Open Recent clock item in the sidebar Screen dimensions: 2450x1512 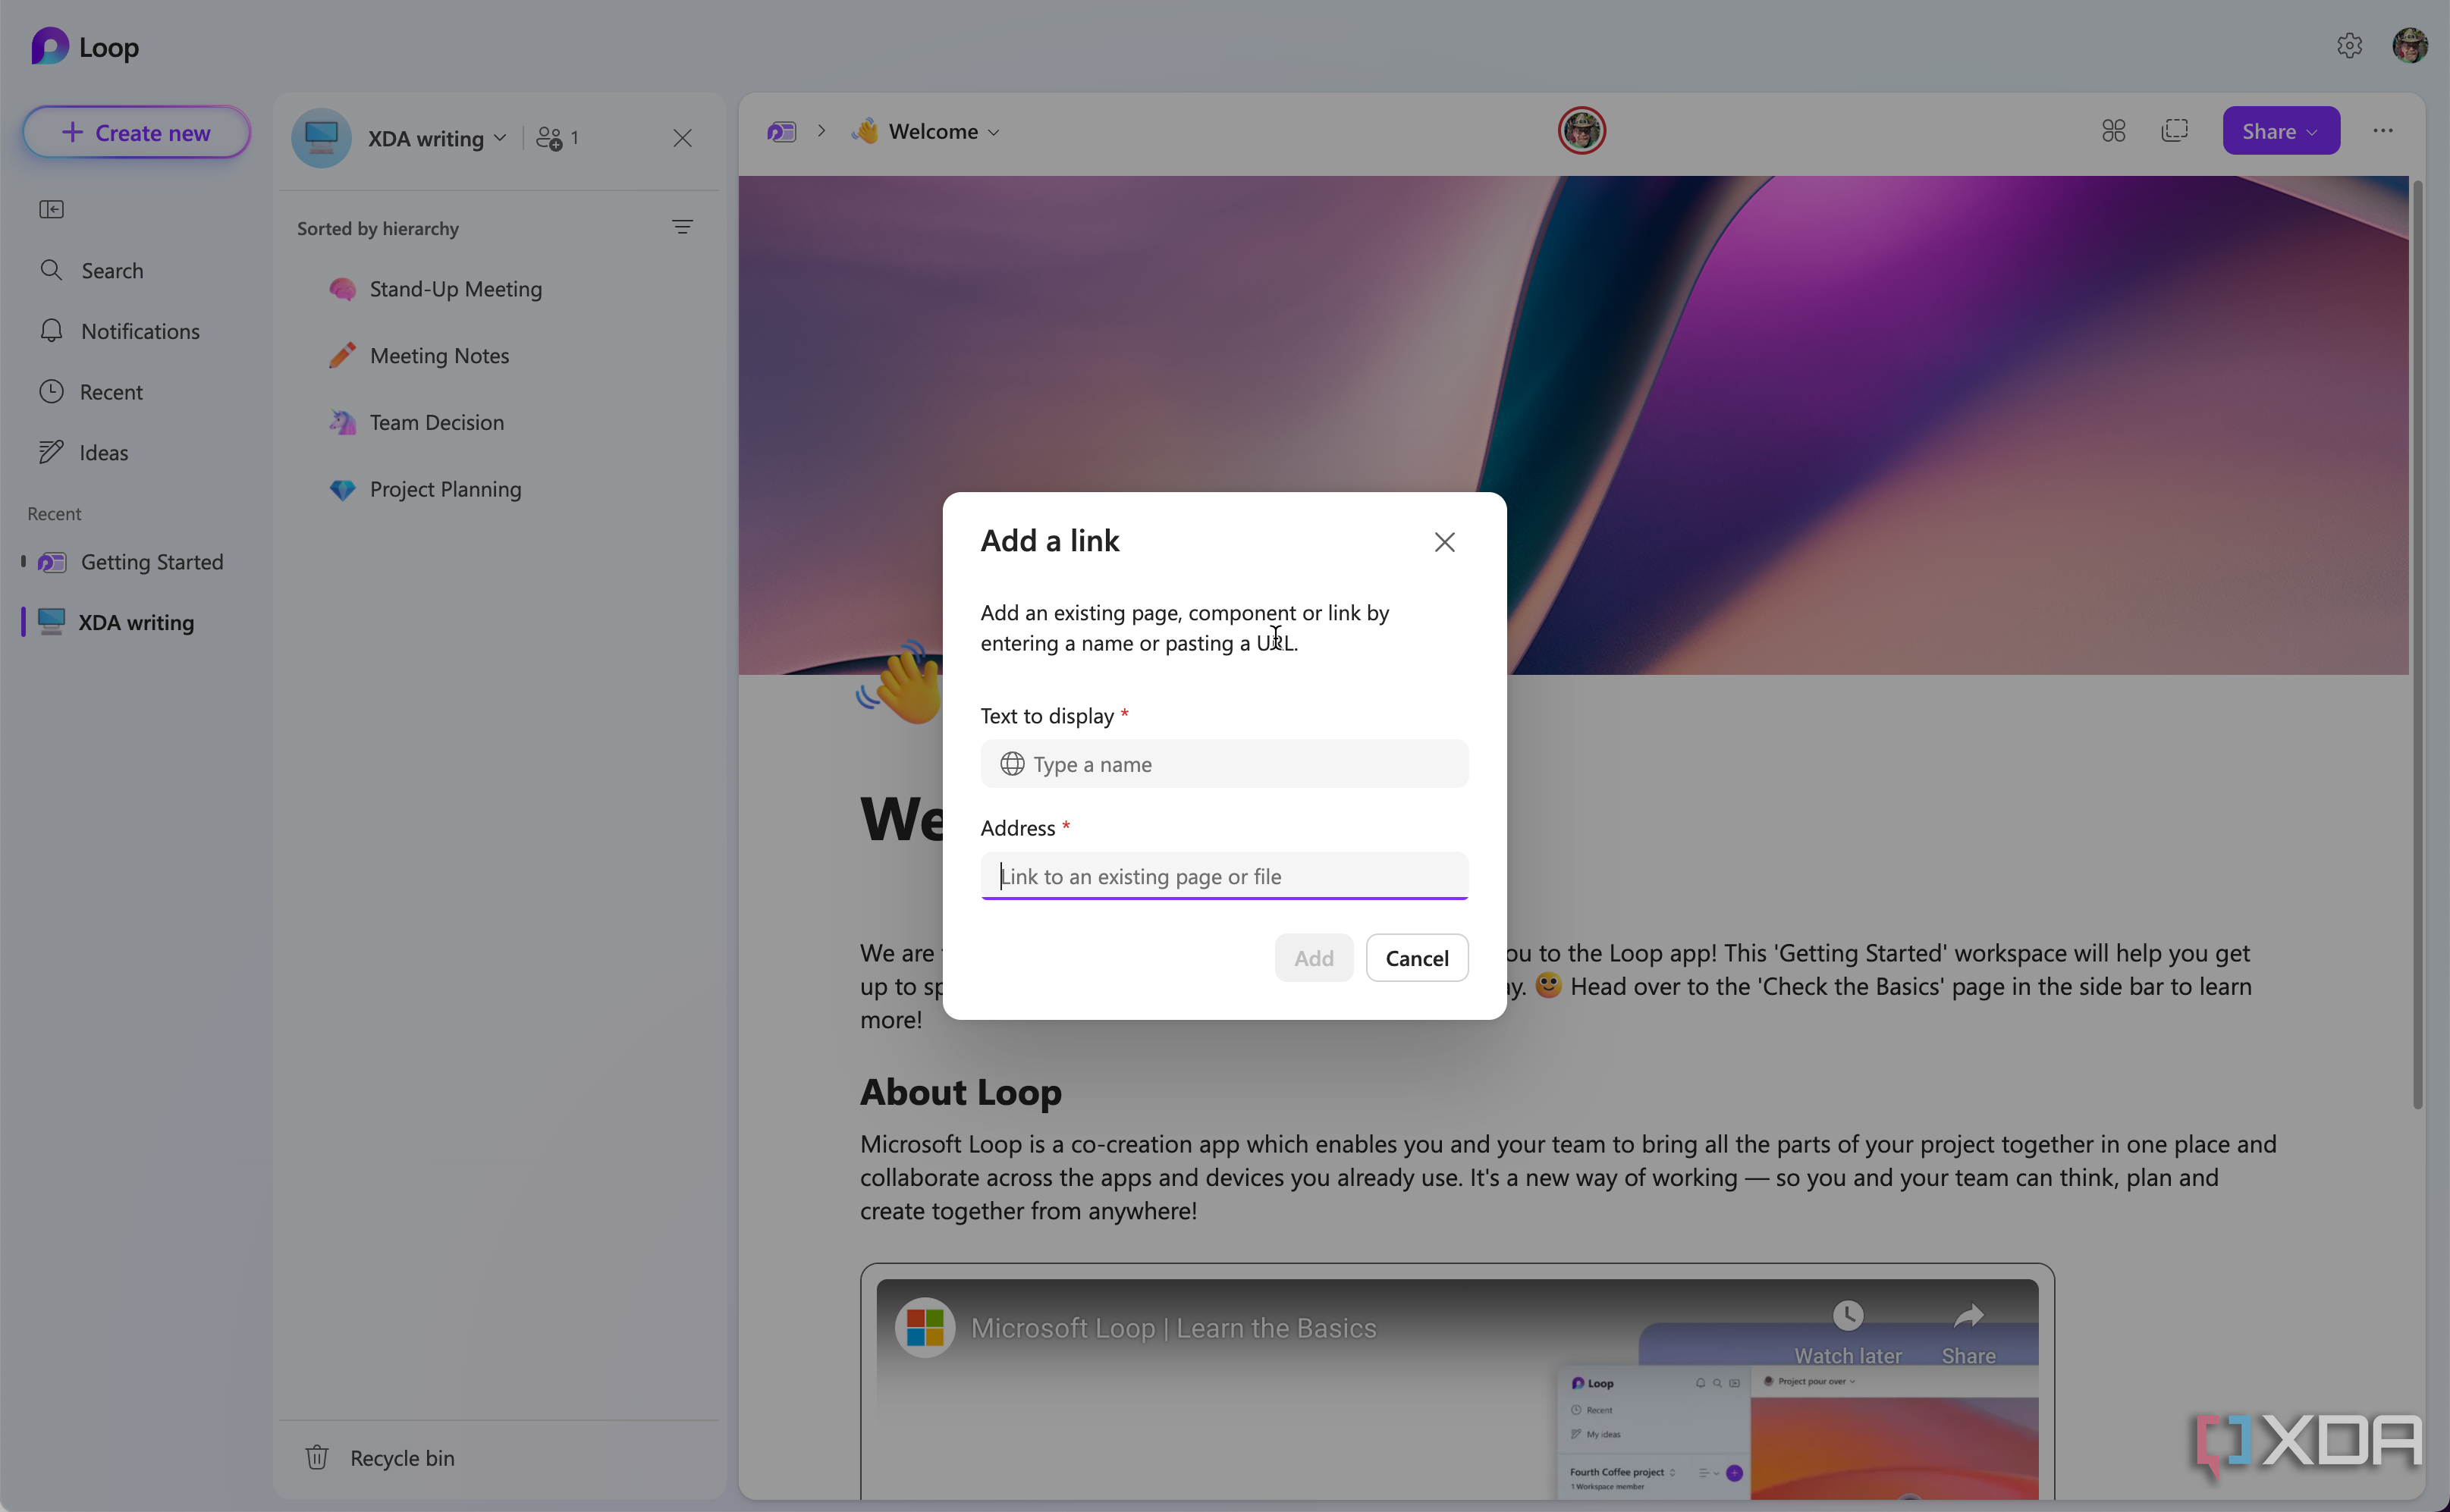[x=51, y=392]
